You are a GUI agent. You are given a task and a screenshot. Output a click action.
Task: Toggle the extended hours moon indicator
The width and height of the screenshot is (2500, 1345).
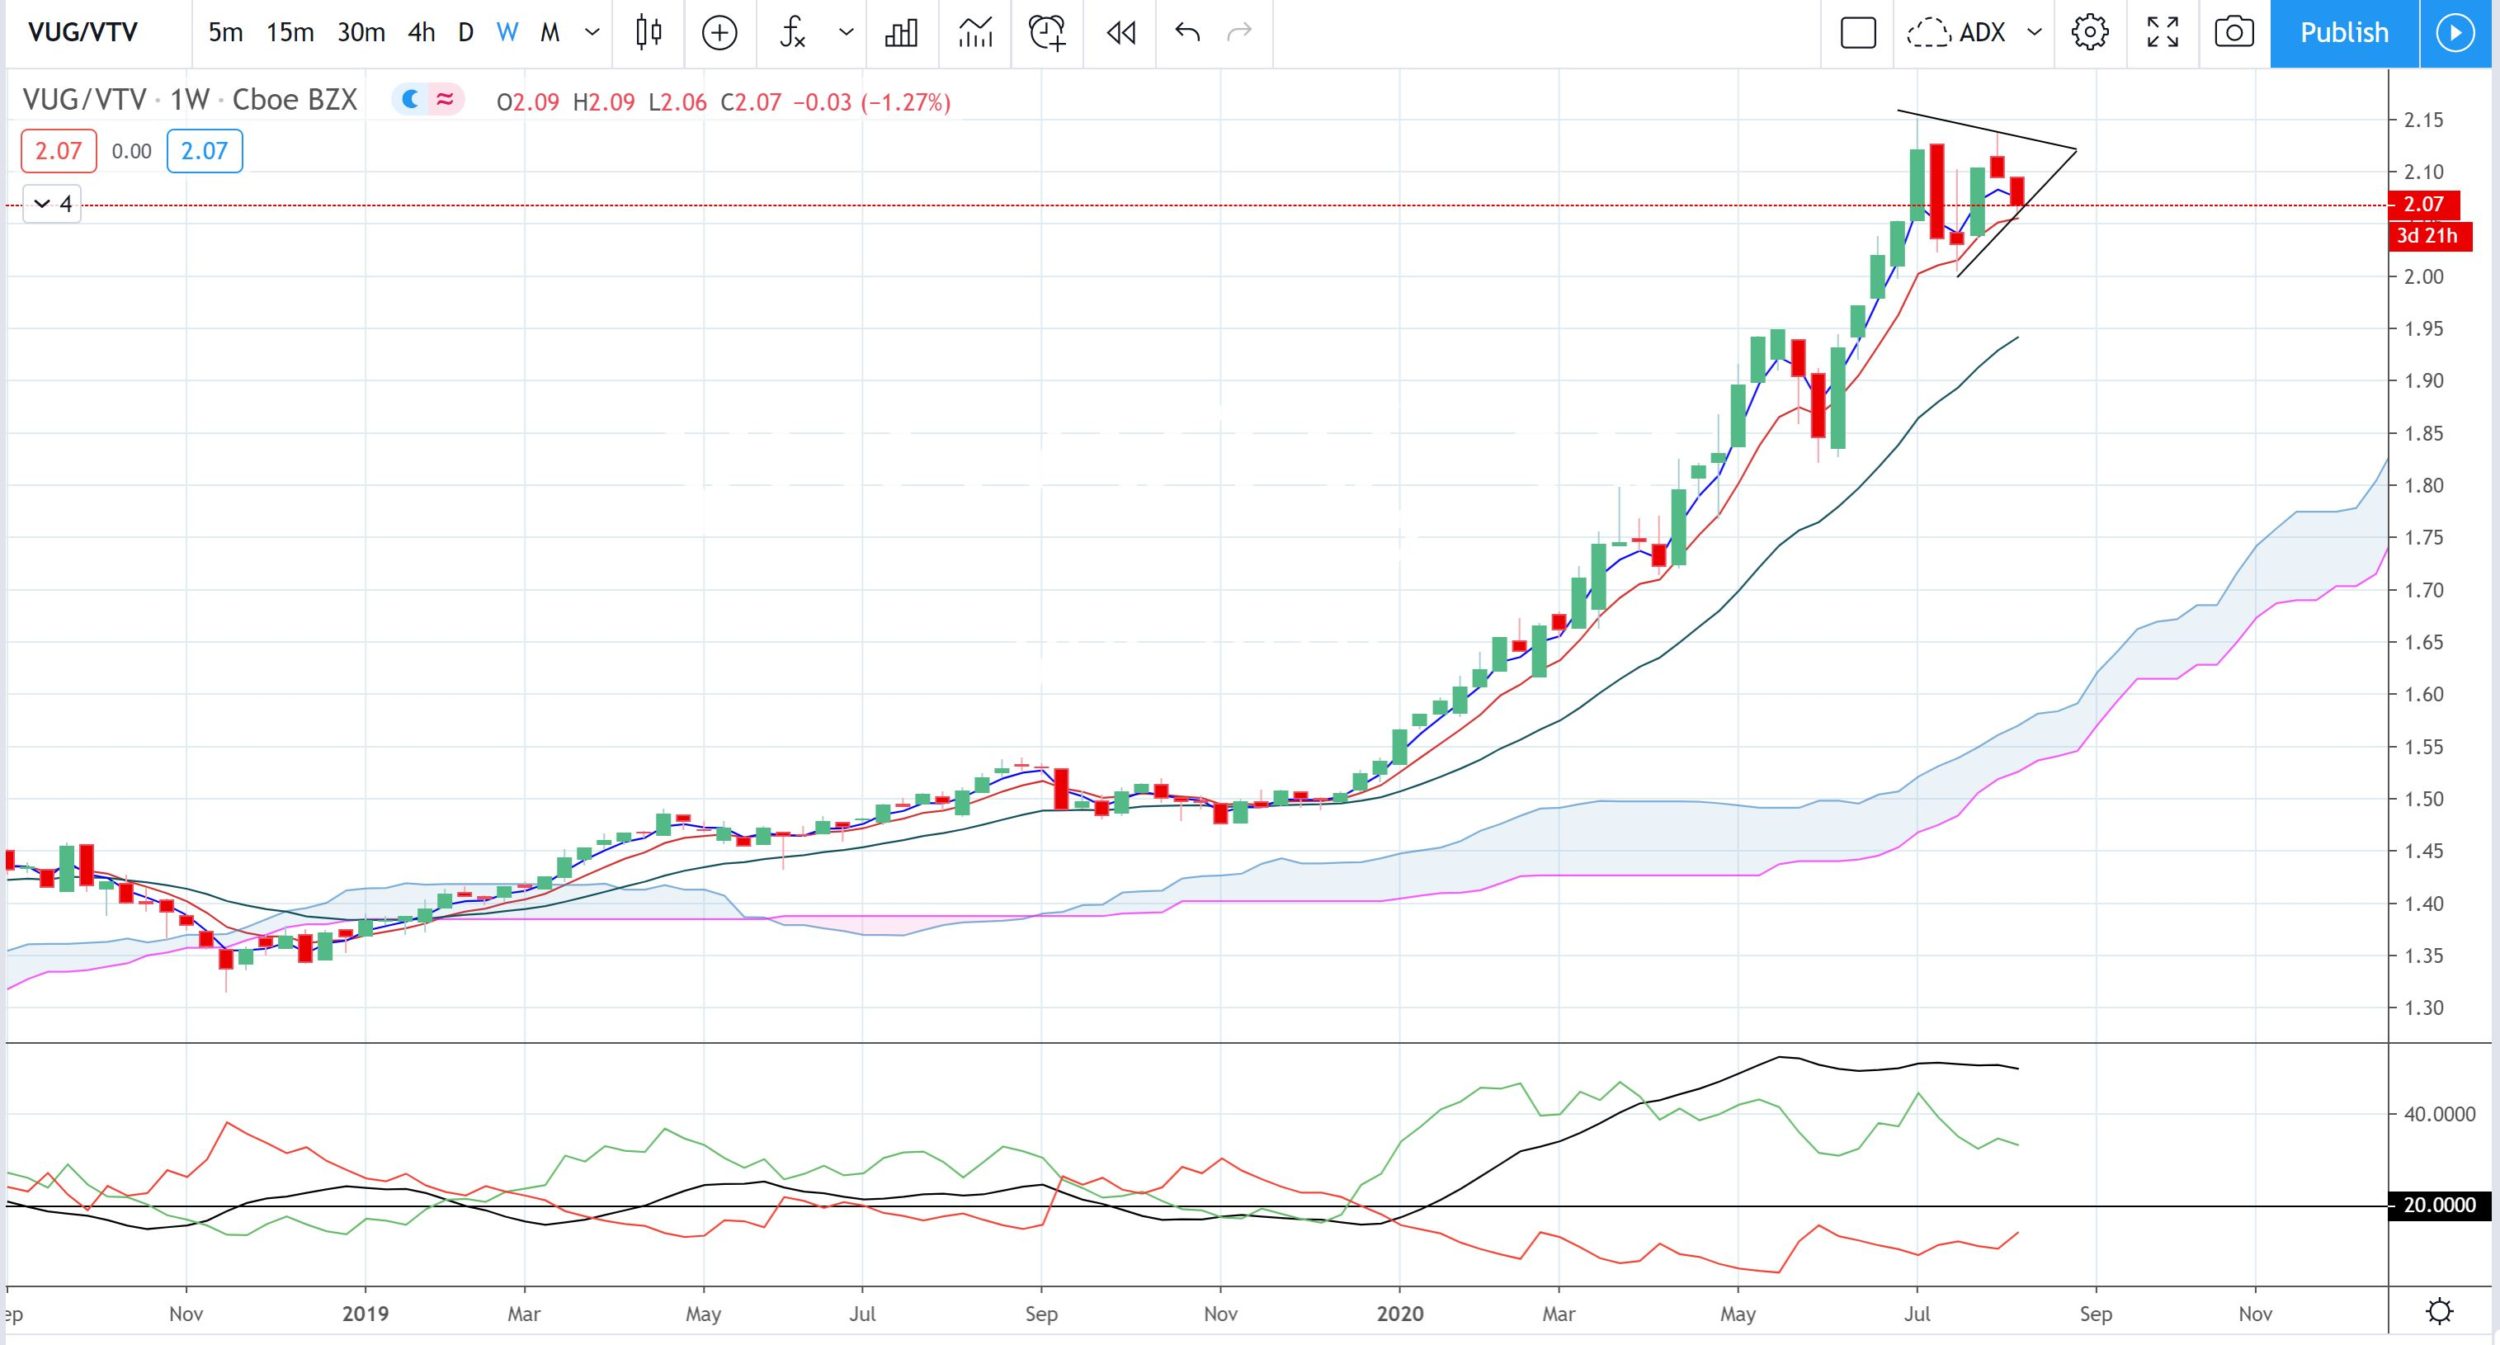tap(409, 99)
